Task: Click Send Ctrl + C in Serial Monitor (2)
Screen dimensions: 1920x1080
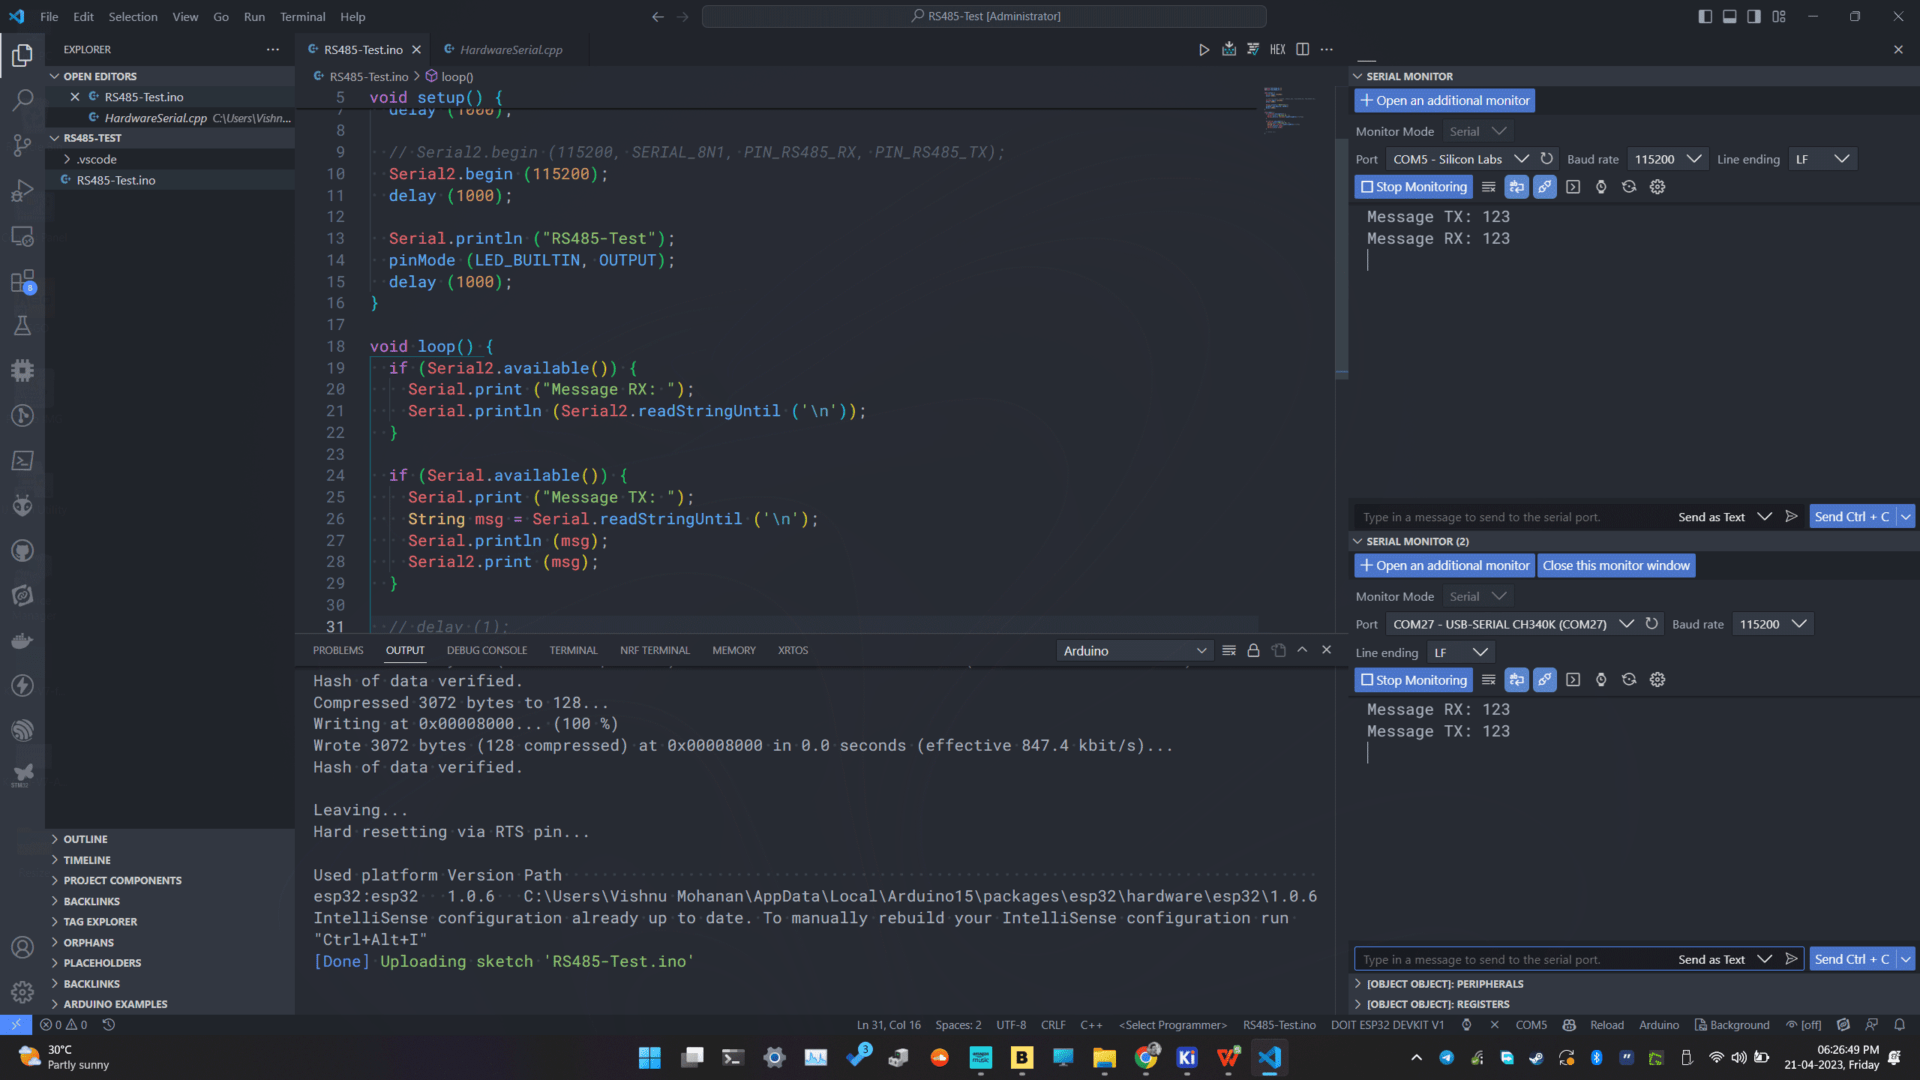Action: [x=1852, y=960]
